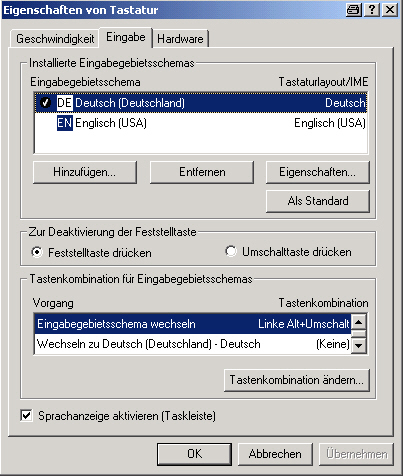The image size is (403, 476).
Task: Click the Als Standard button
Action: click(318, 201)
